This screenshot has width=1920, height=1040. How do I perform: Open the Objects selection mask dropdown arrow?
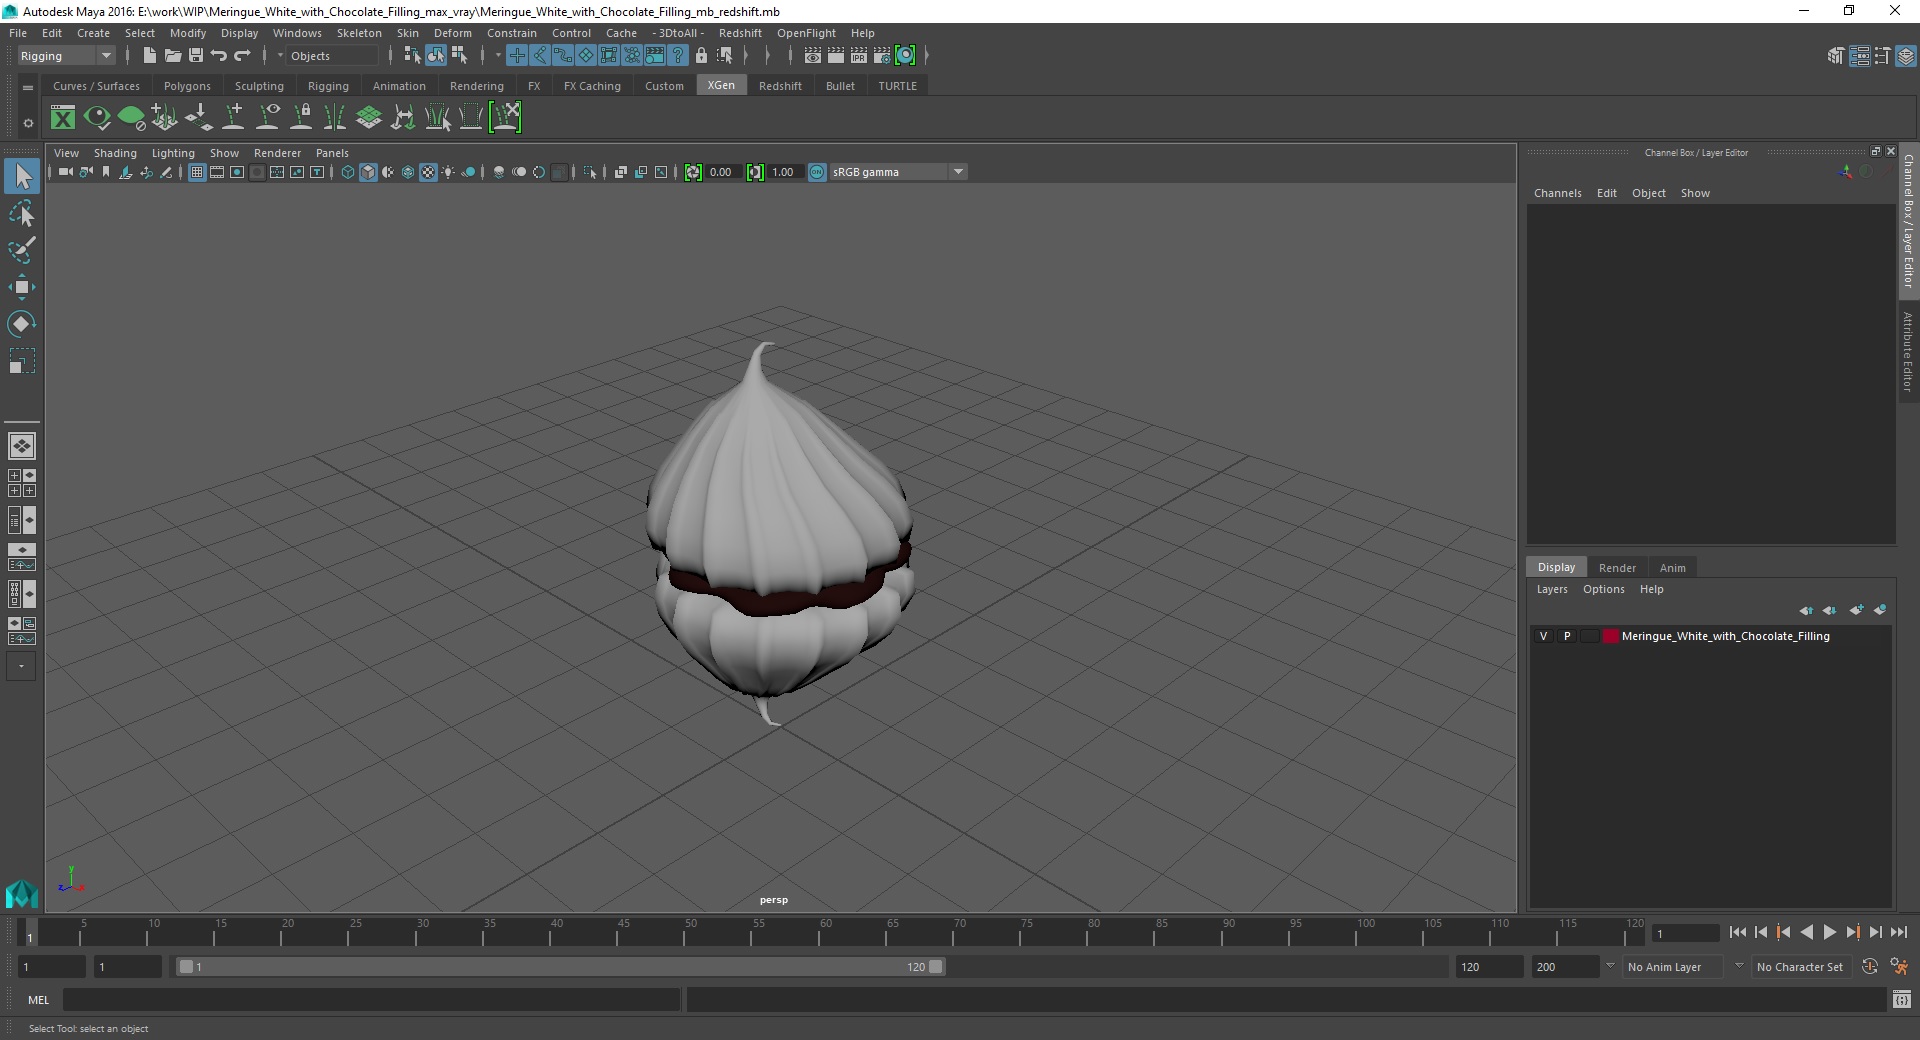click(280, 56)
